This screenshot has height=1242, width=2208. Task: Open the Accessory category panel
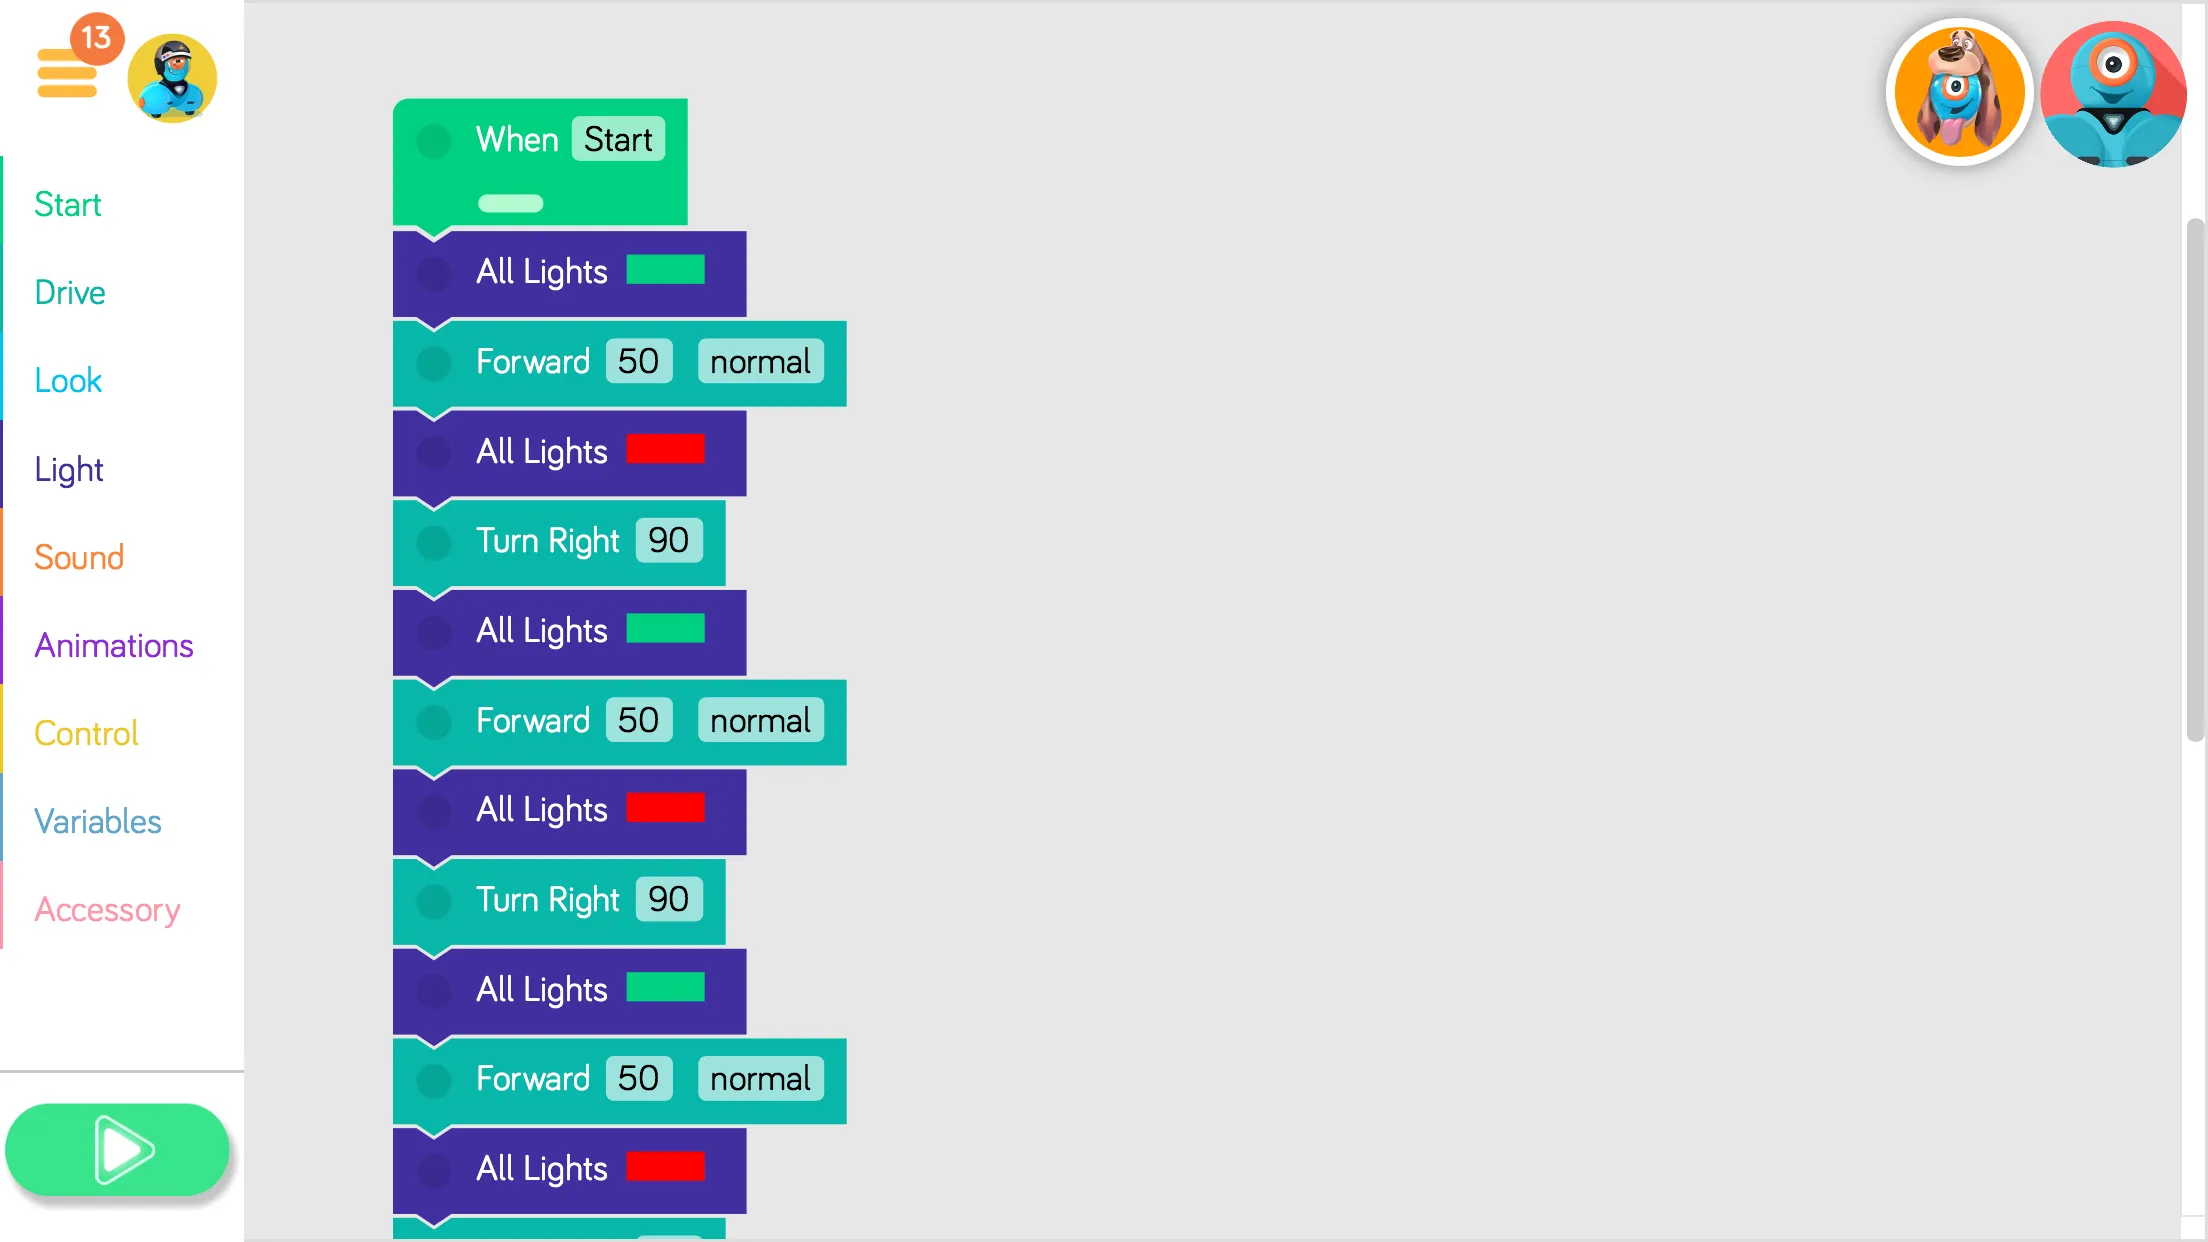pos(108,908)
